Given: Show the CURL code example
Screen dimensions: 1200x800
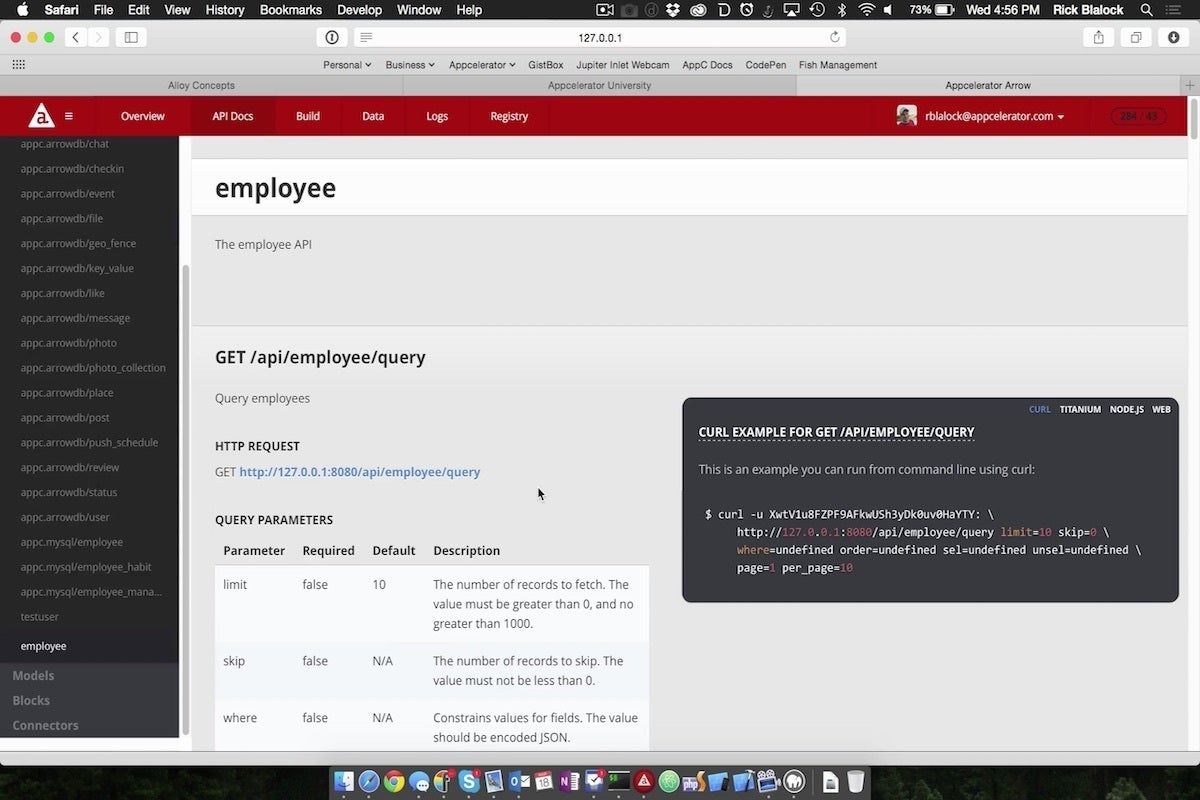Looking at the screenshot, I should 1040,409.
